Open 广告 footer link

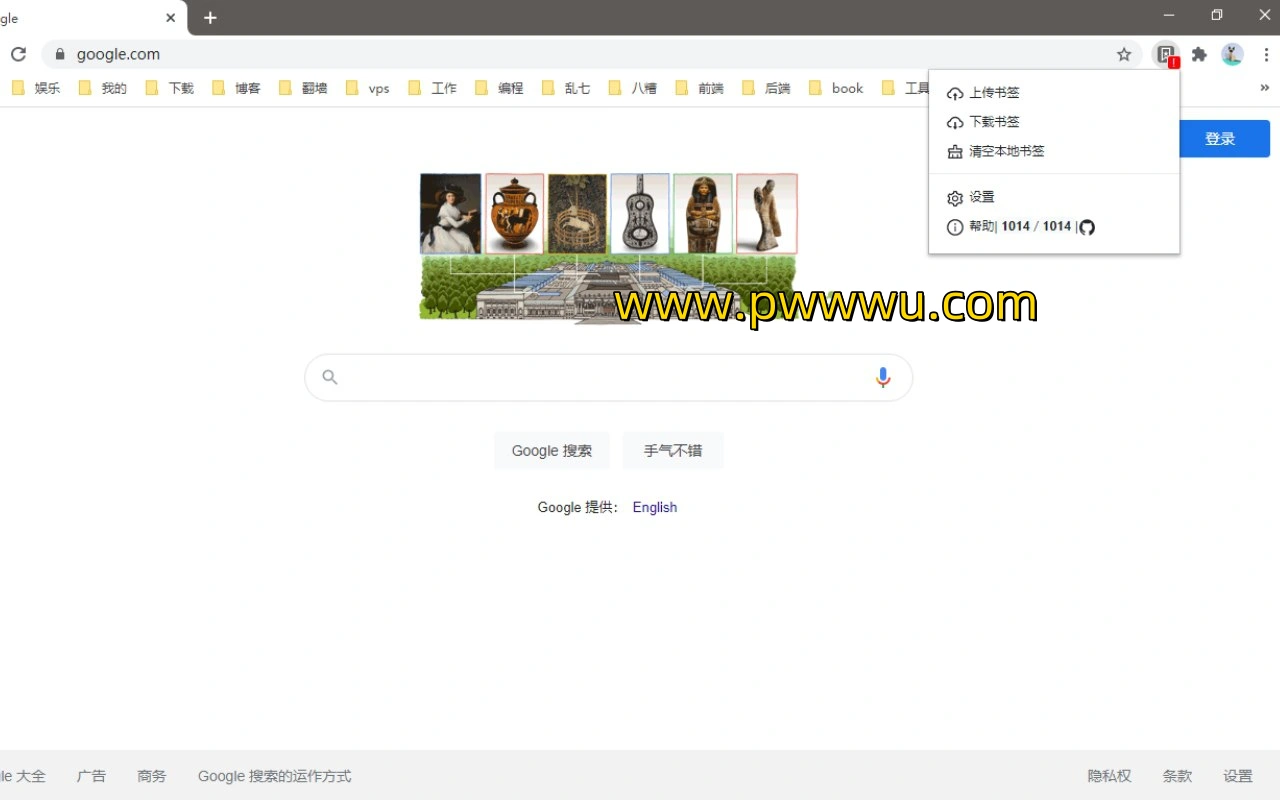(x=91, y=776)
